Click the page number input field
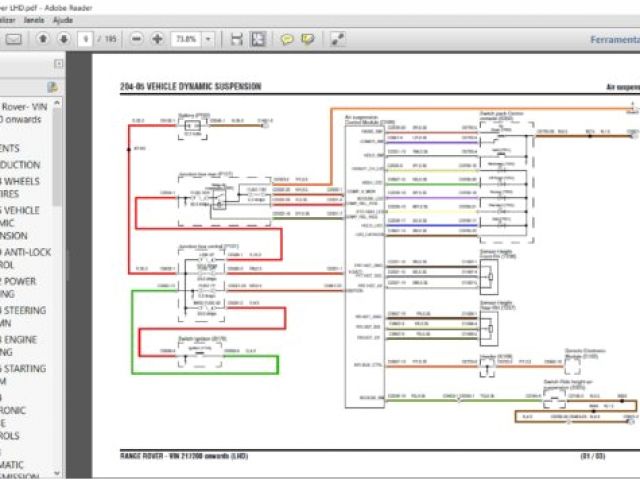 (x=88, y=39)
